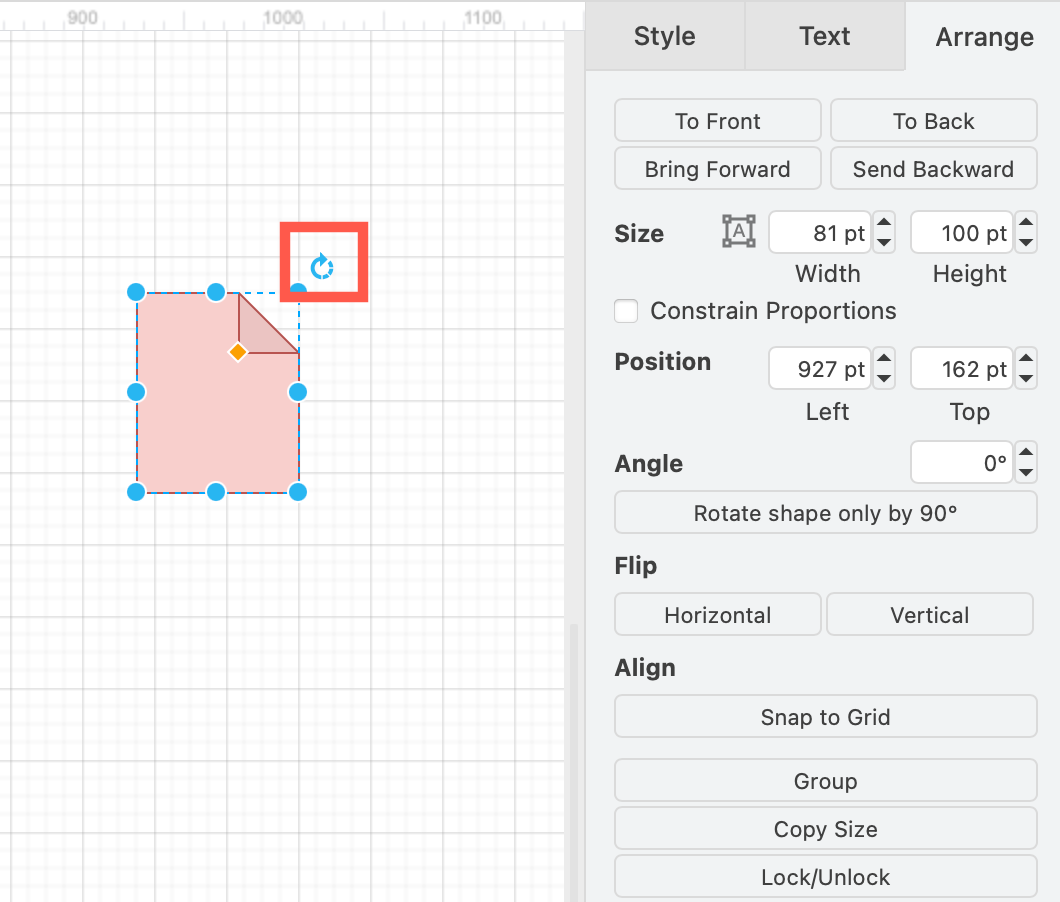Click the rotation handle above the shape
Image resolution: width=1060 pixels, height=902 pixels.
tap(322, 265)
